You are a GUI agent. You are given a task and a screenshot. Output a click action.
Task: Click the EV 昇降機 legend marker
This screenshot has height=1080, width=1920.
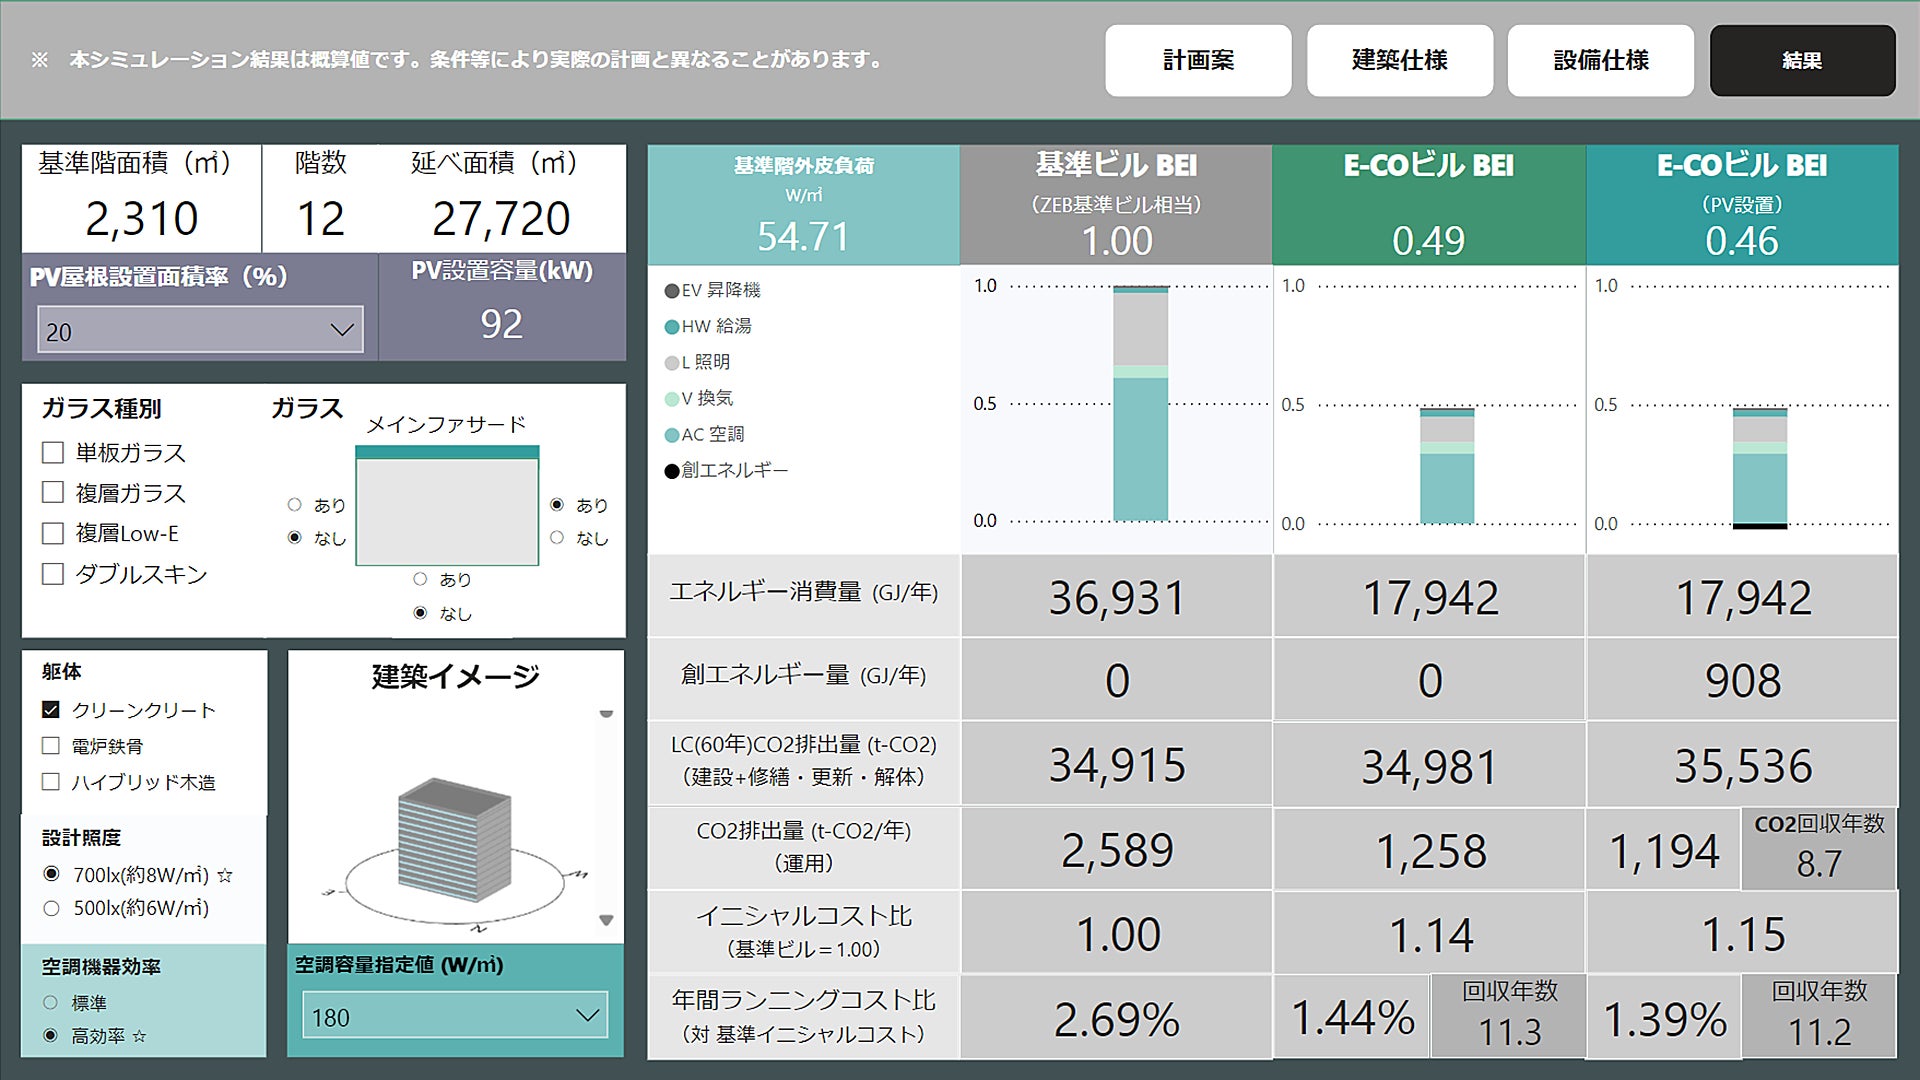click(x=672, y=291)
